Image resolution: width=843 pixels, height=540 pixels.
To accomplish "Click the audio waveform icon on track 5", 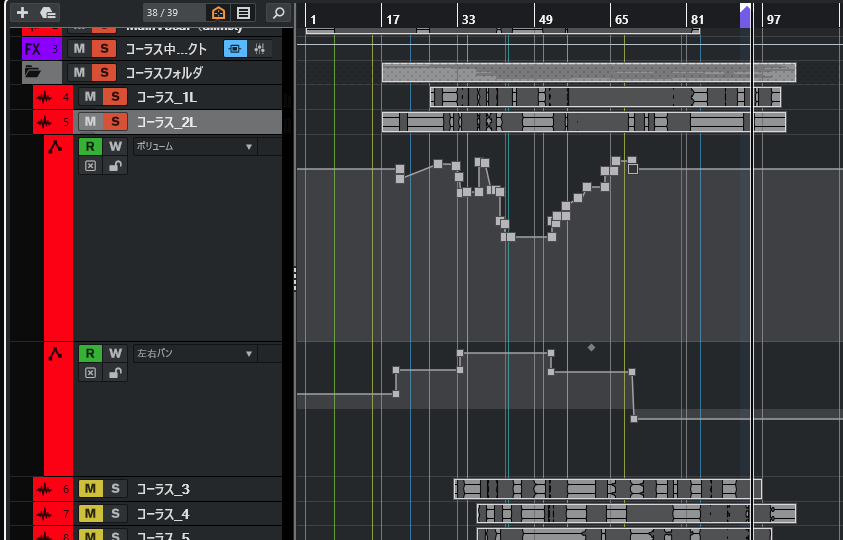I will pos(44,122).
